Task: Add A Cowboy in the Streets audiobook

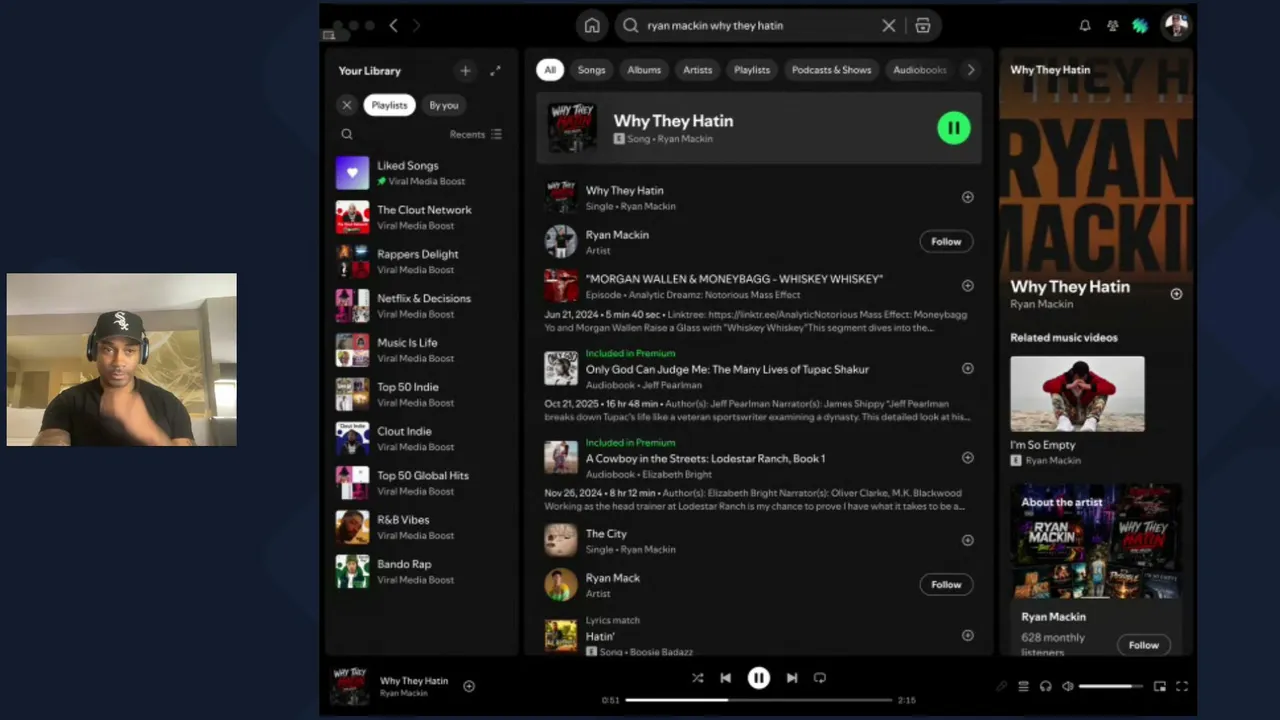Action: point(967,458)
